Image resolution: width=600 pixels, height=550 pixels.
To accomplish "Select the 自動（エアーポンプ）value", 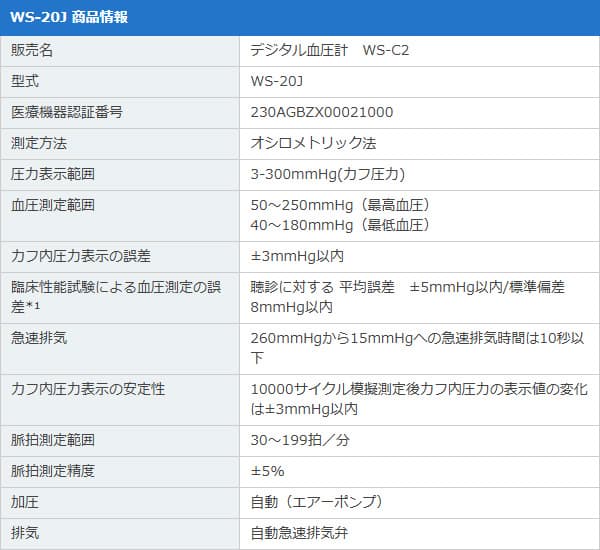I will (317, 501).
